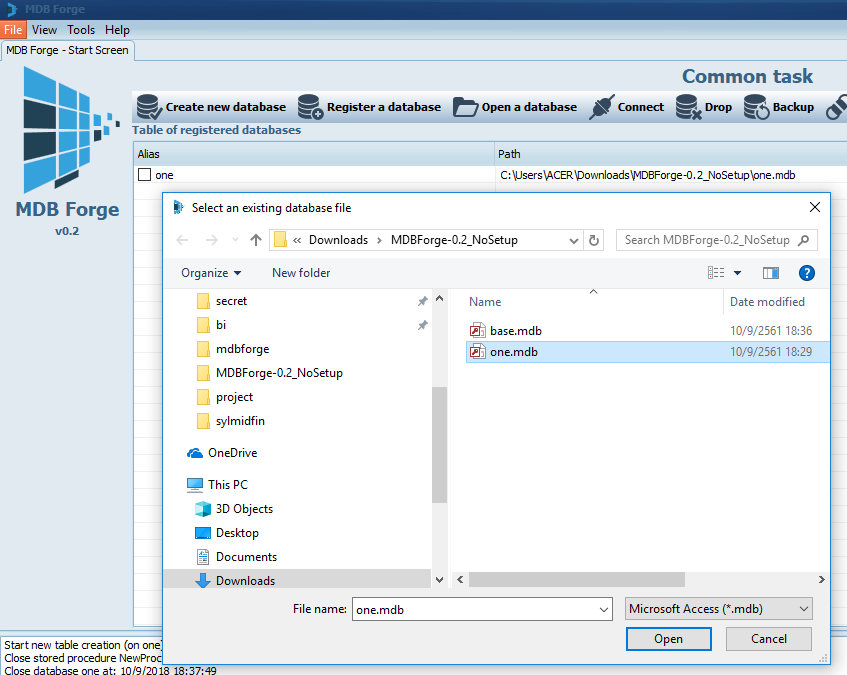This screenshot has width=847, height=675.
Task: Refresh the folder listing in dialog
Action: point(595,240)
